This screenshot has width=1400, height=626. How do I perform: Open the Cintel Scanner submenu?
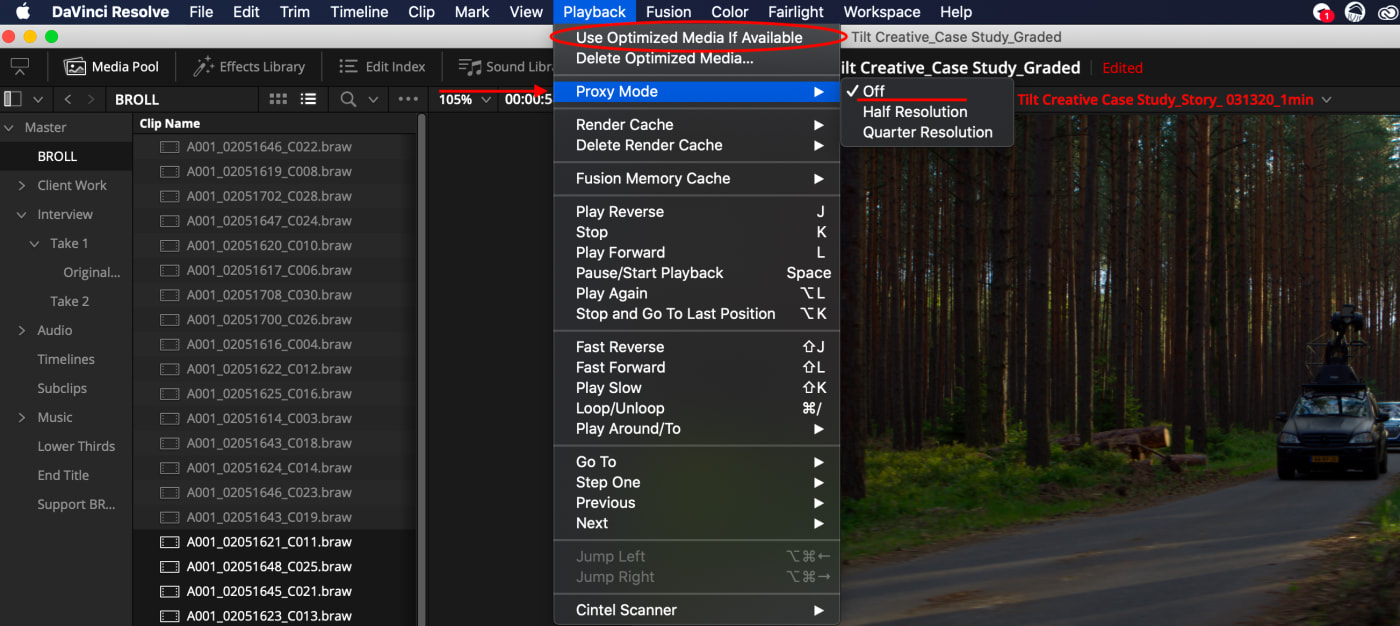pyautogui.click(x=697, y=610)
